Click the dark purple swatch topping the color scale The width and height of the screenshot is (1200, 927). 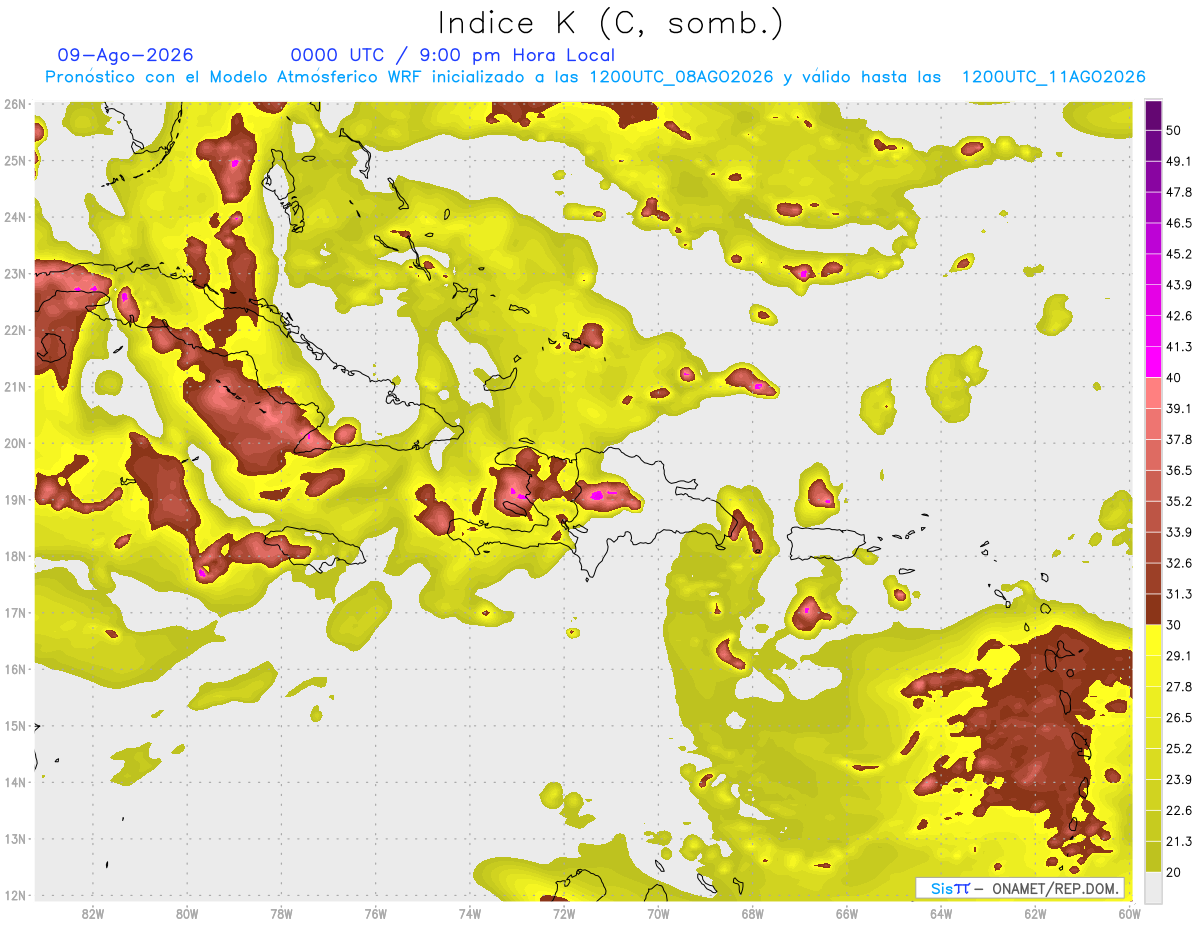click(x=1153, y=115)
